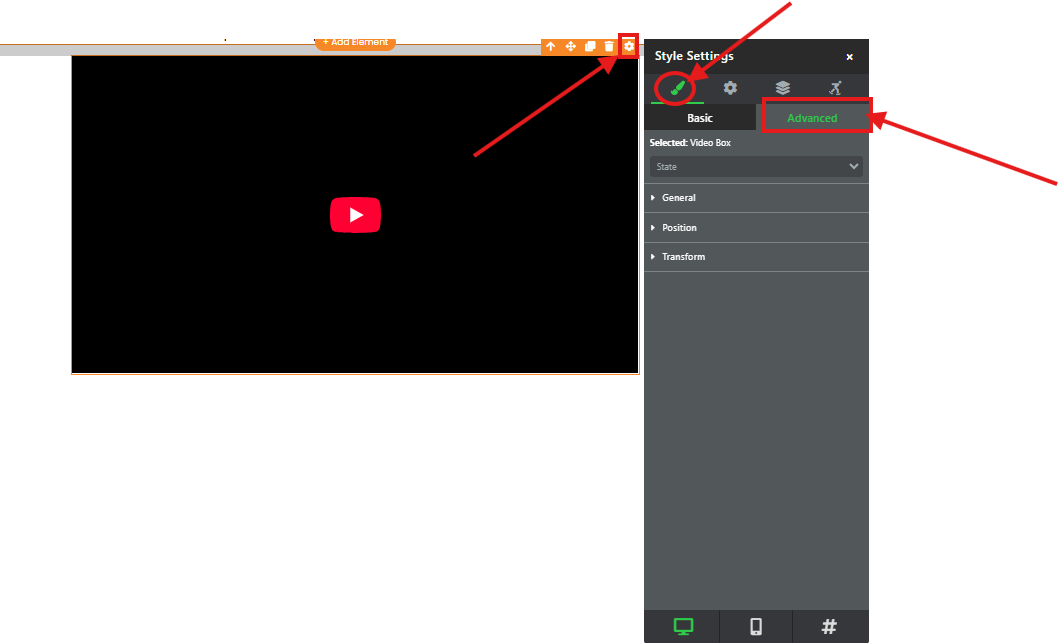Open the gear settings tab in Style Settings
Viewport: 1058px width, 643px height.
730,88
